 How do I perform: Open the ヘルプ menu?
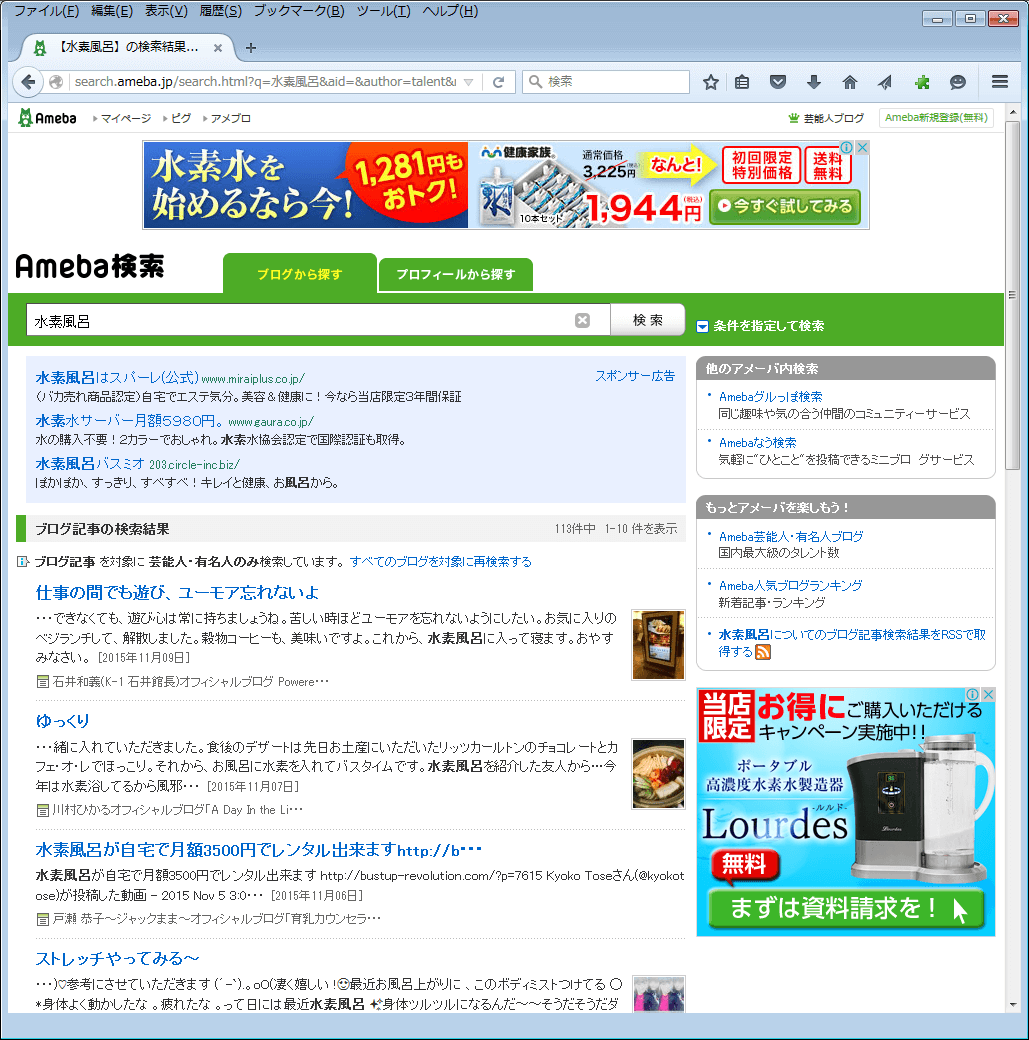(450, 11)
